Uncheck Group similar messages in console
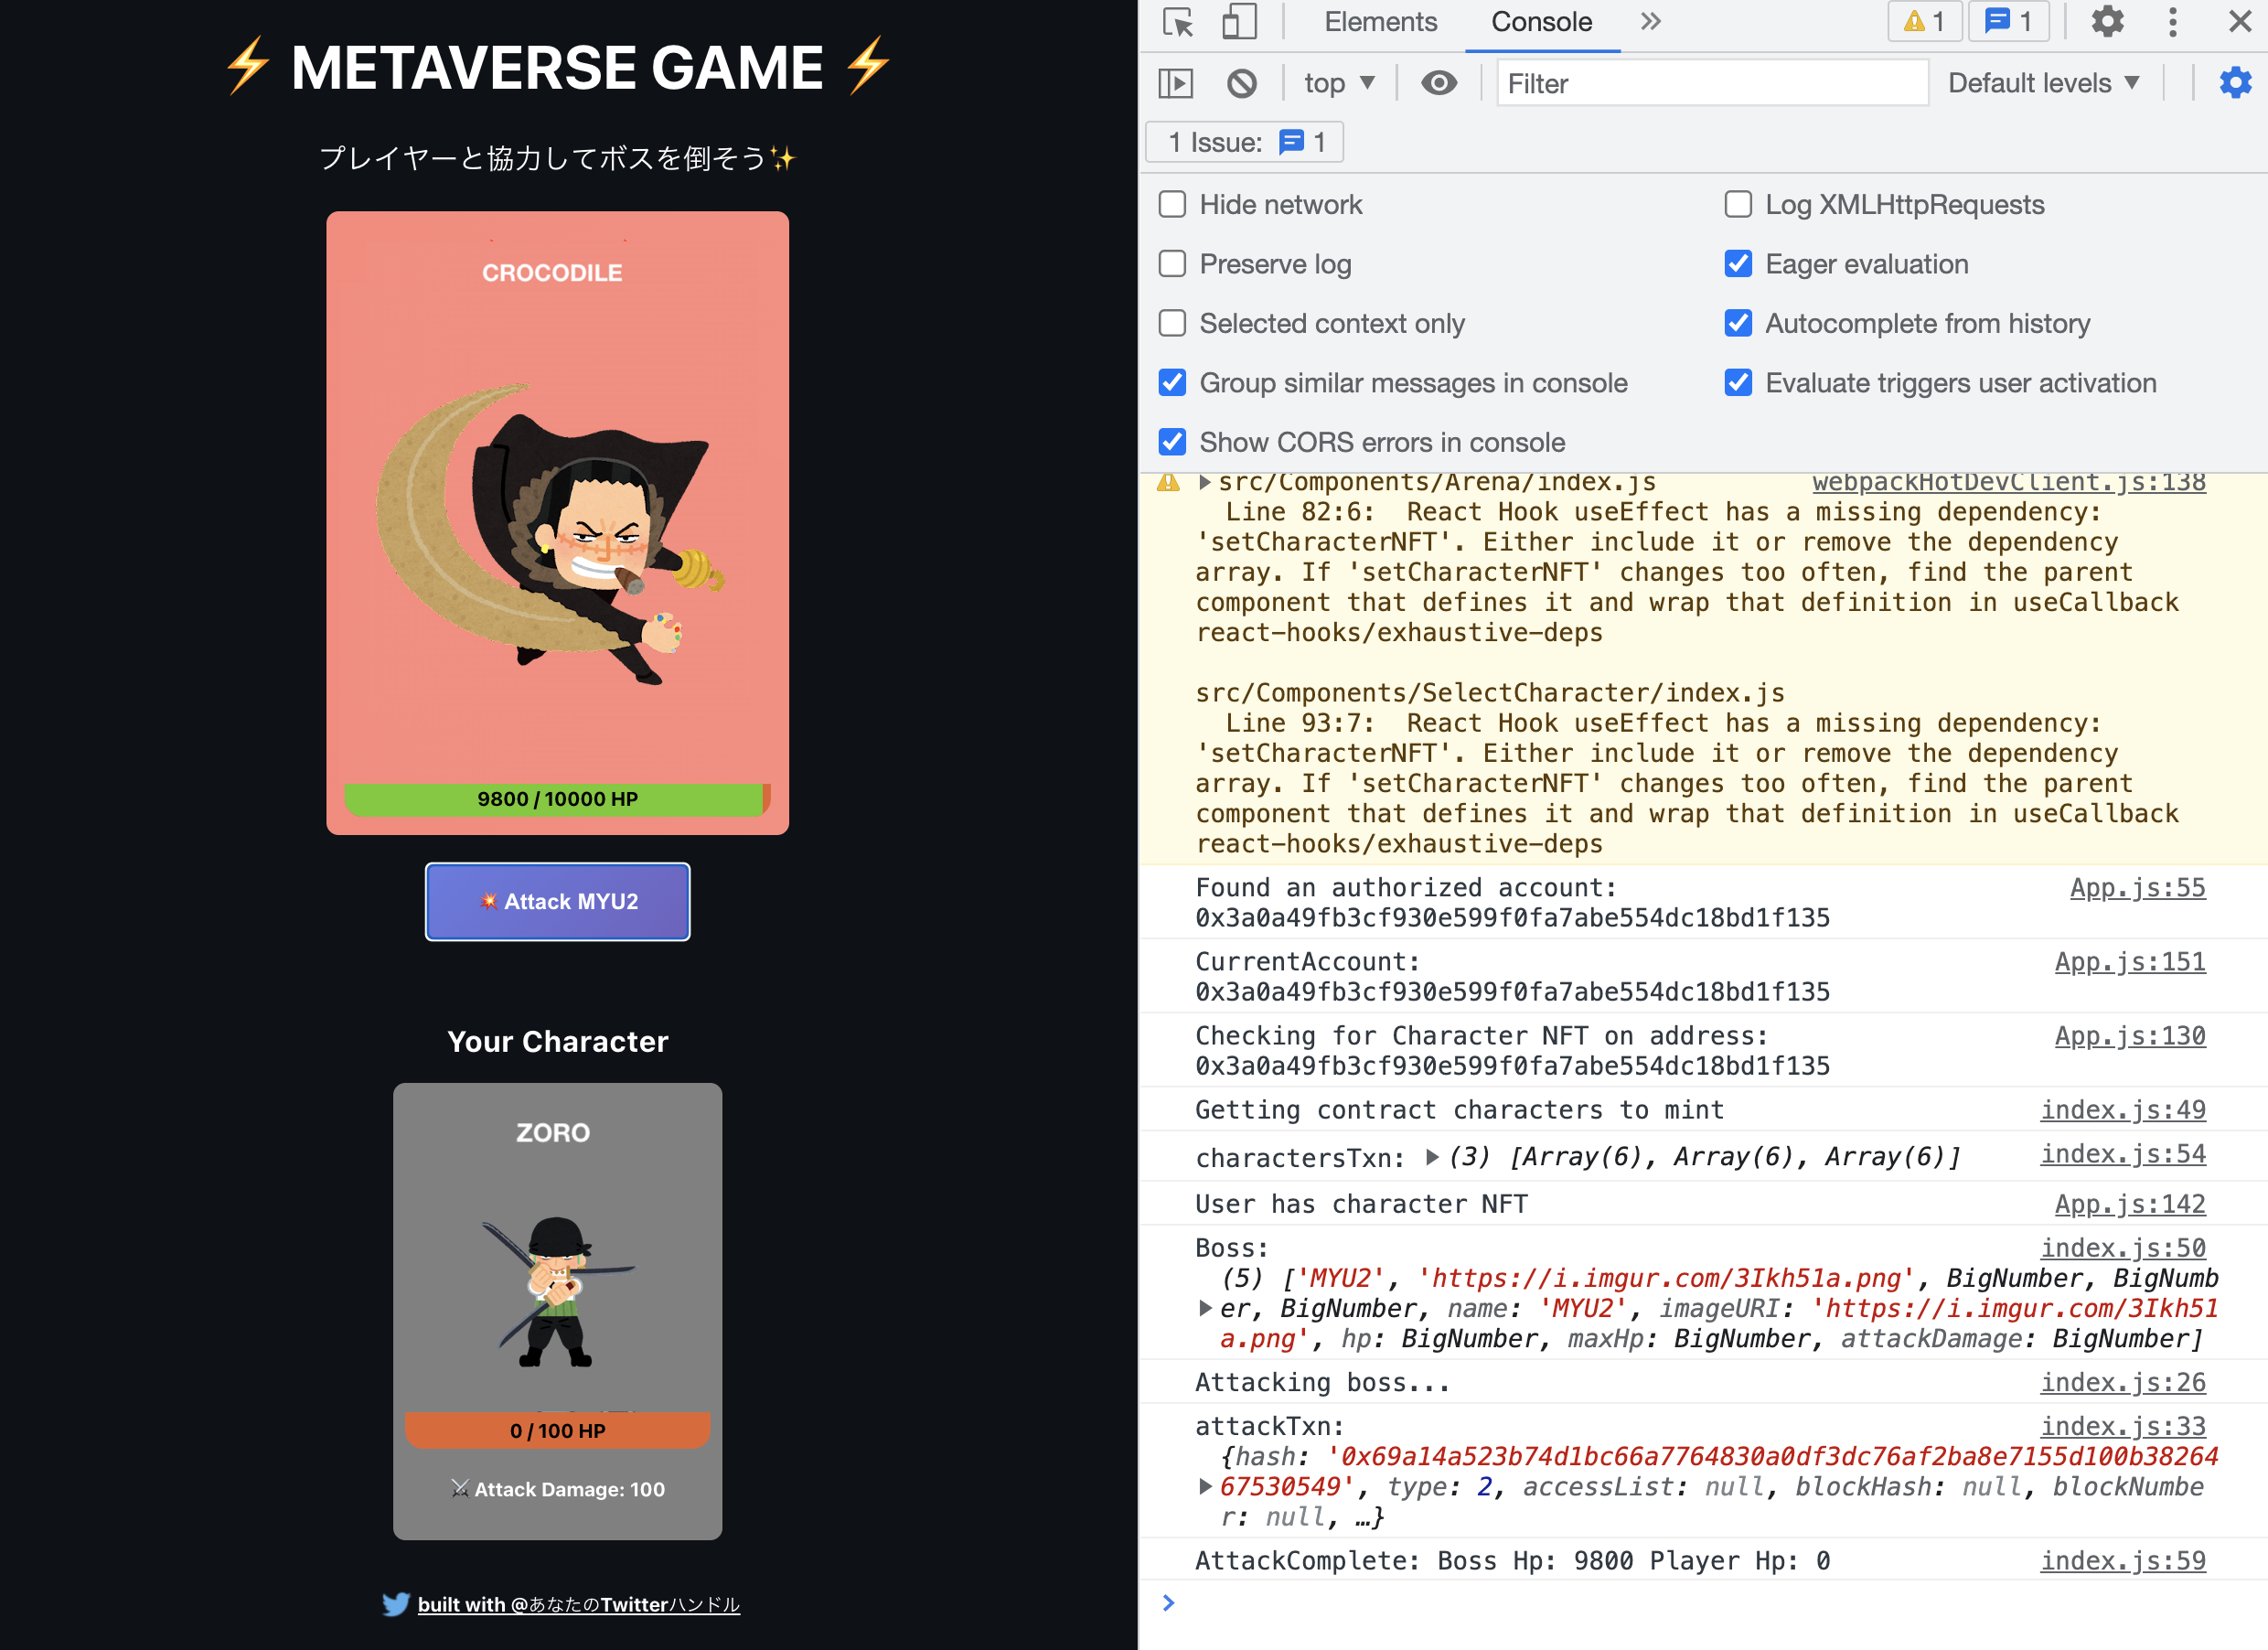The height and width of the screenshot is (1650, 2268). click(x=1172, y=383)
